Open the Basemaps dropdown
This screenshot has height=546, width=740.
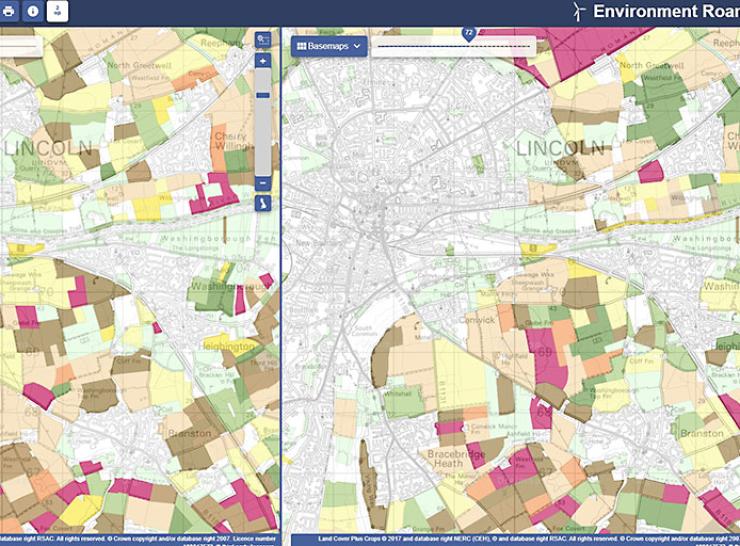click(329, 46)
